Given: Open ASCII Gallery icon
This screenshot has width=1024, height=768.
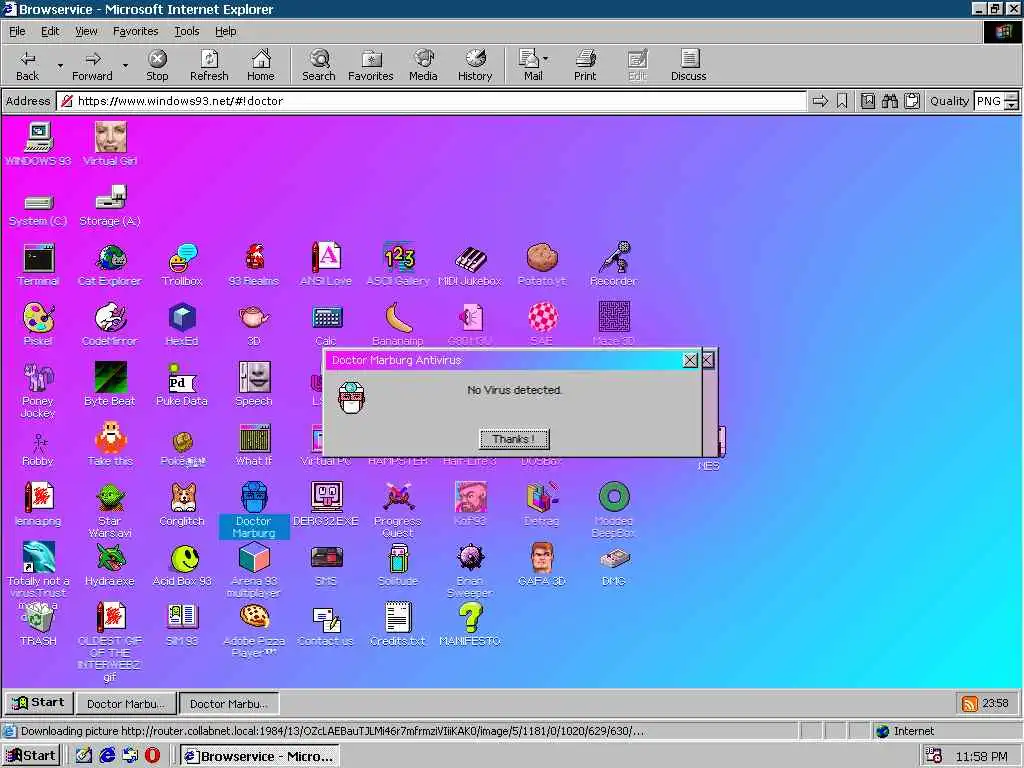Looking at the screenshot, I should 398,264.
